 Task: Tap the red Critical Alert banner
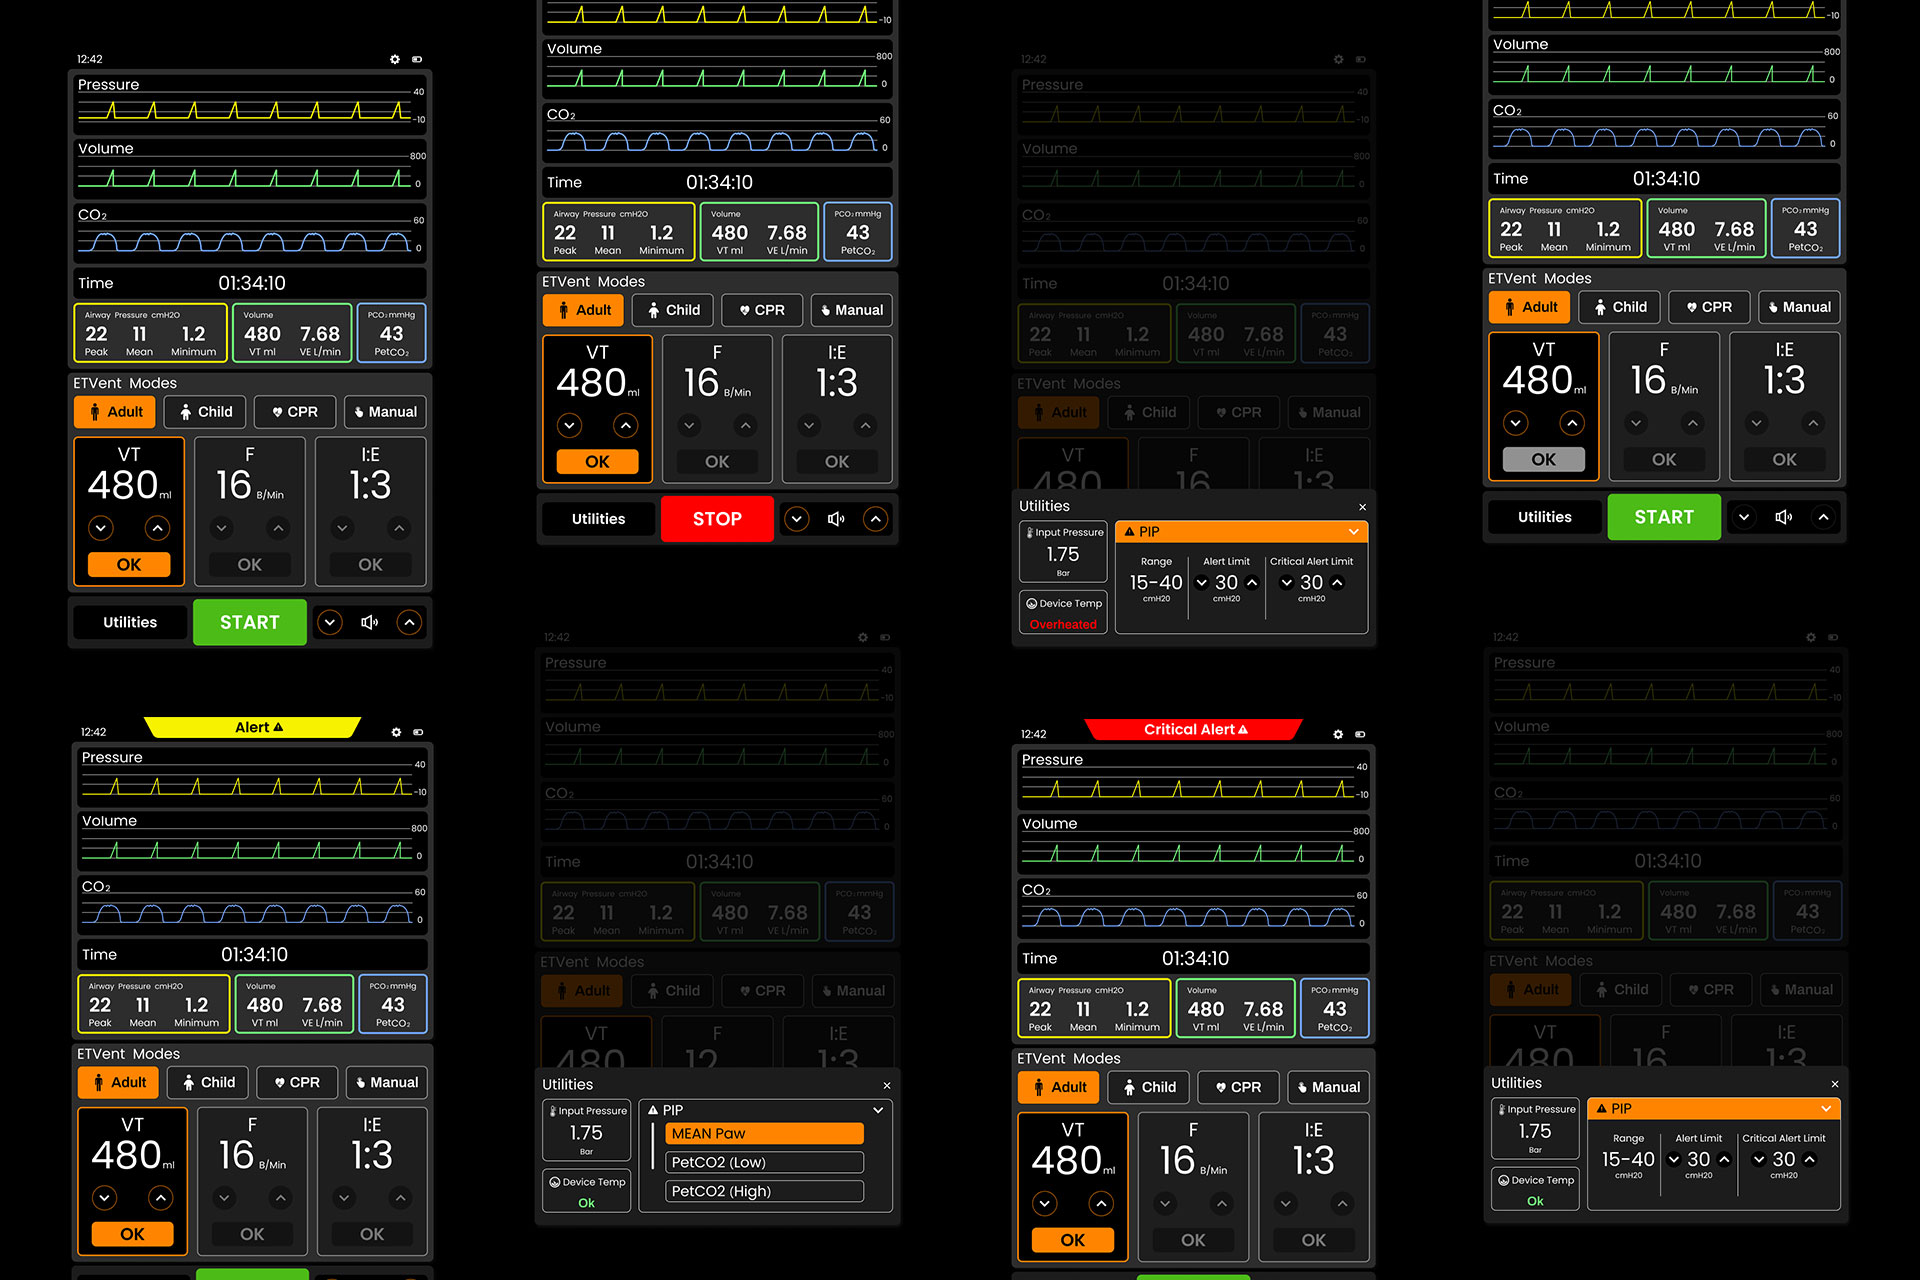pos(1193,730)
